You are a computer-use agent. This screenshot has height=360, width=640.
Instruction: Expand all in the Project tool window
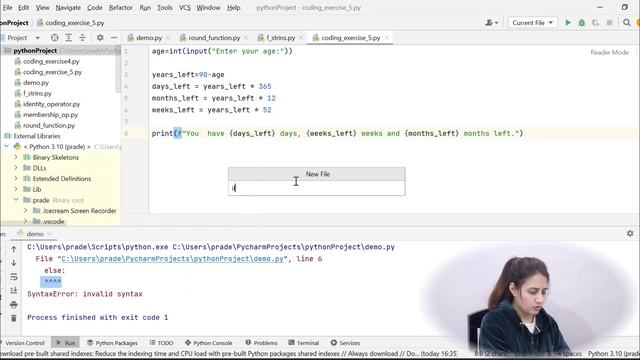click(69, 38)
